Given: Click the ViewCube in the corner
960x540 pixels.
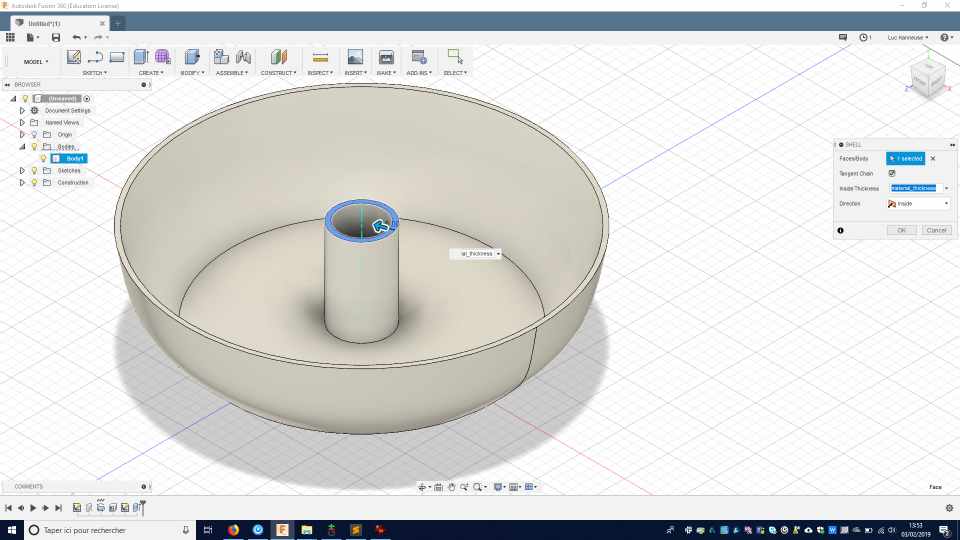Looking at the screenshot, I should (x=928, y=78).
